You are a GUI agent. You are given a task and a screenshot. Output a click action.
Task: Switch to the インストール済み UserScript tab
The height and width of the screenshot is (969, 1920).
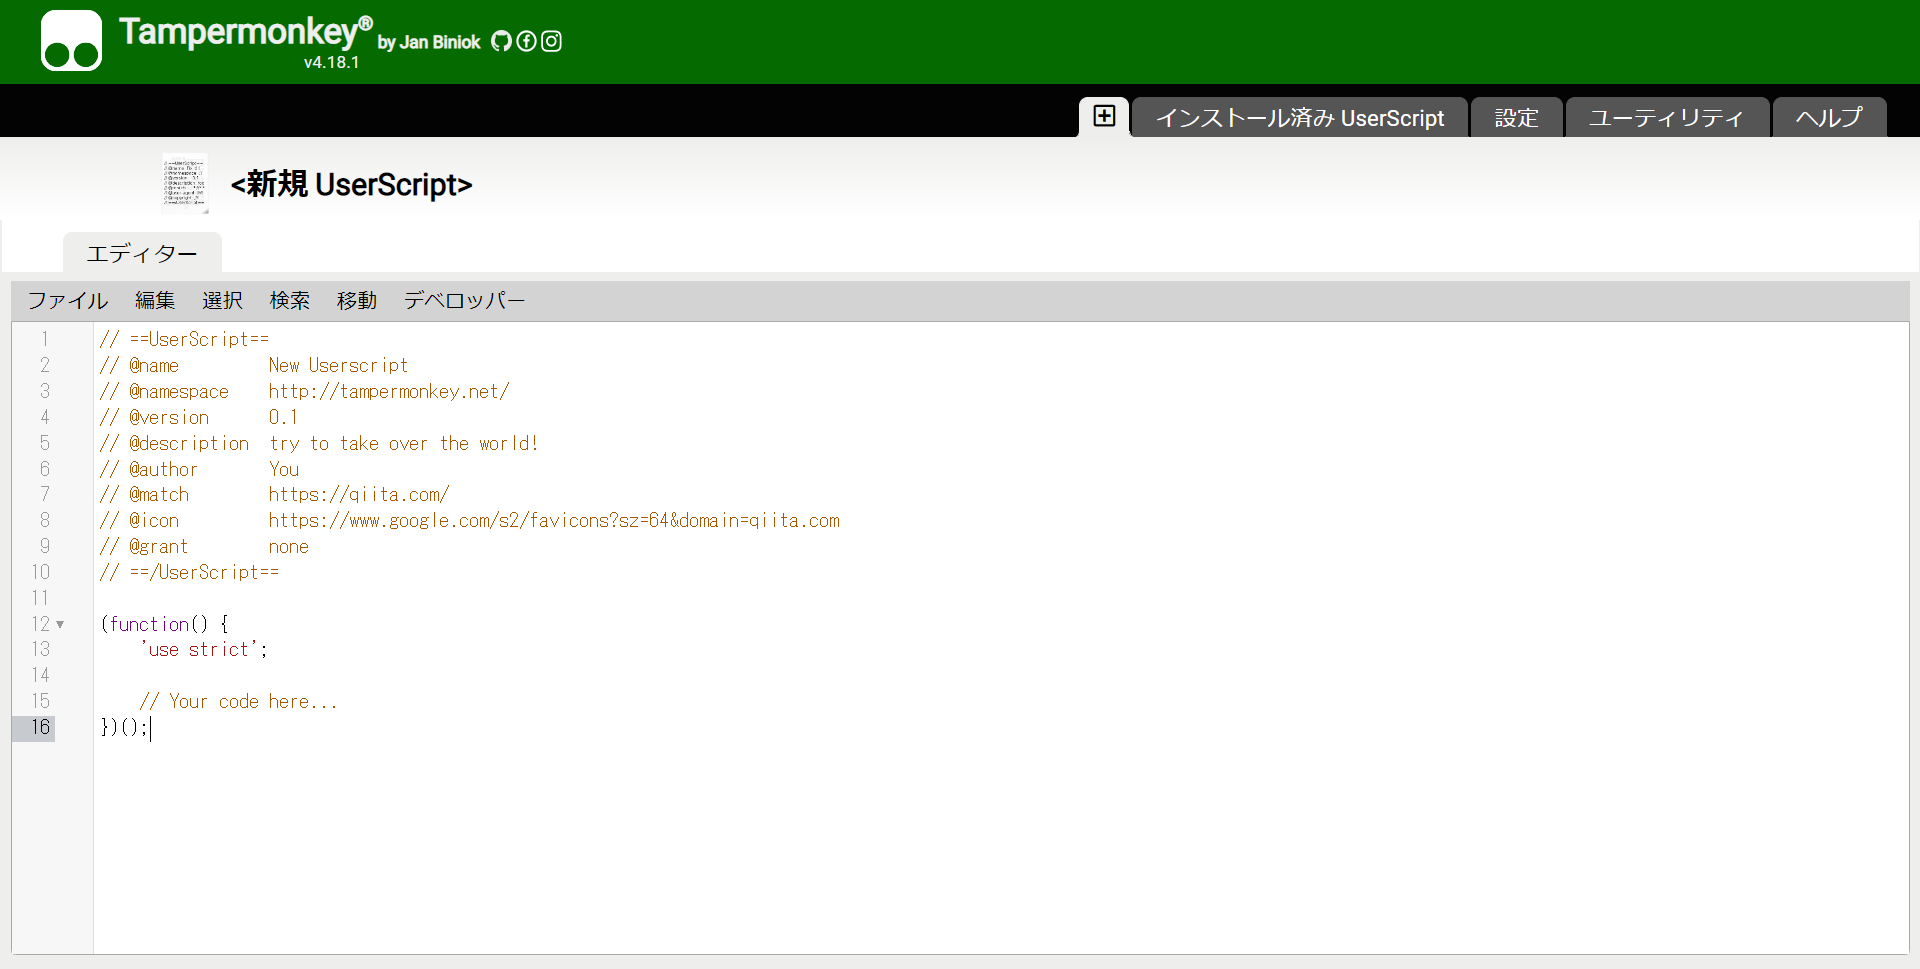[1300, 117]
